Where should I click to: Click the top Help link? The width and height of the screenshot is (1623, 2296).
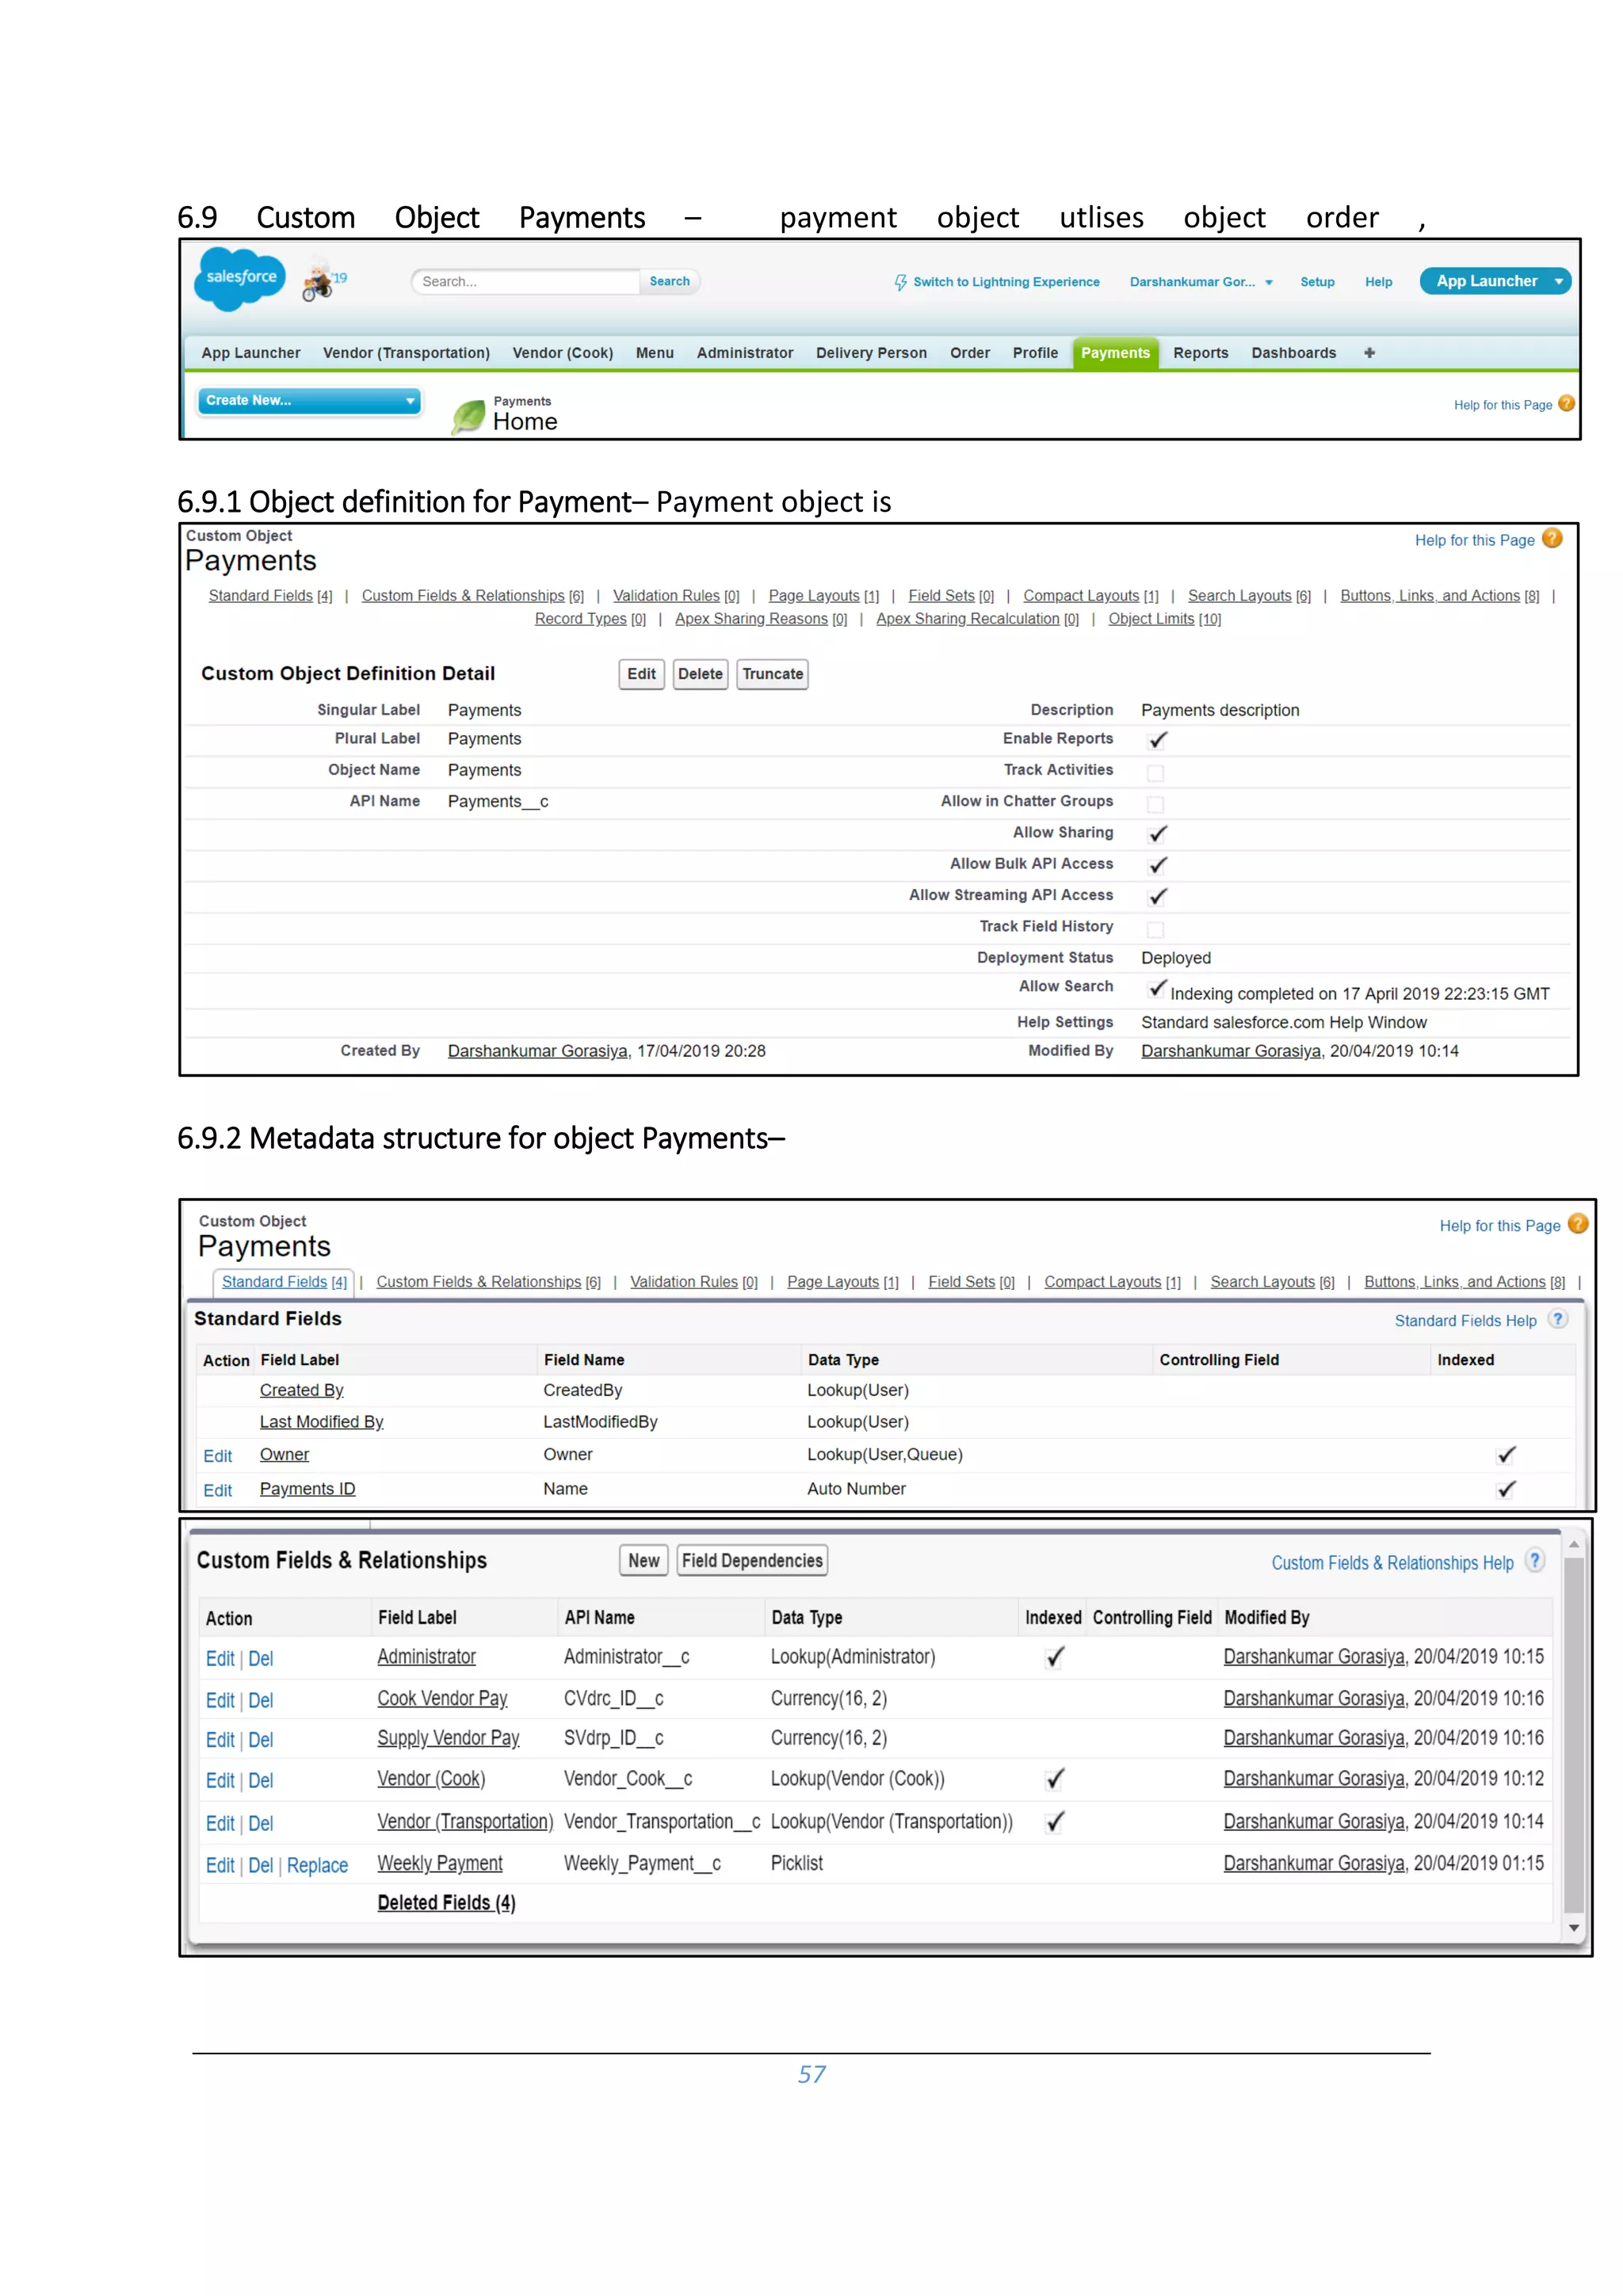pyautogui.click(x=1378, y=282)
